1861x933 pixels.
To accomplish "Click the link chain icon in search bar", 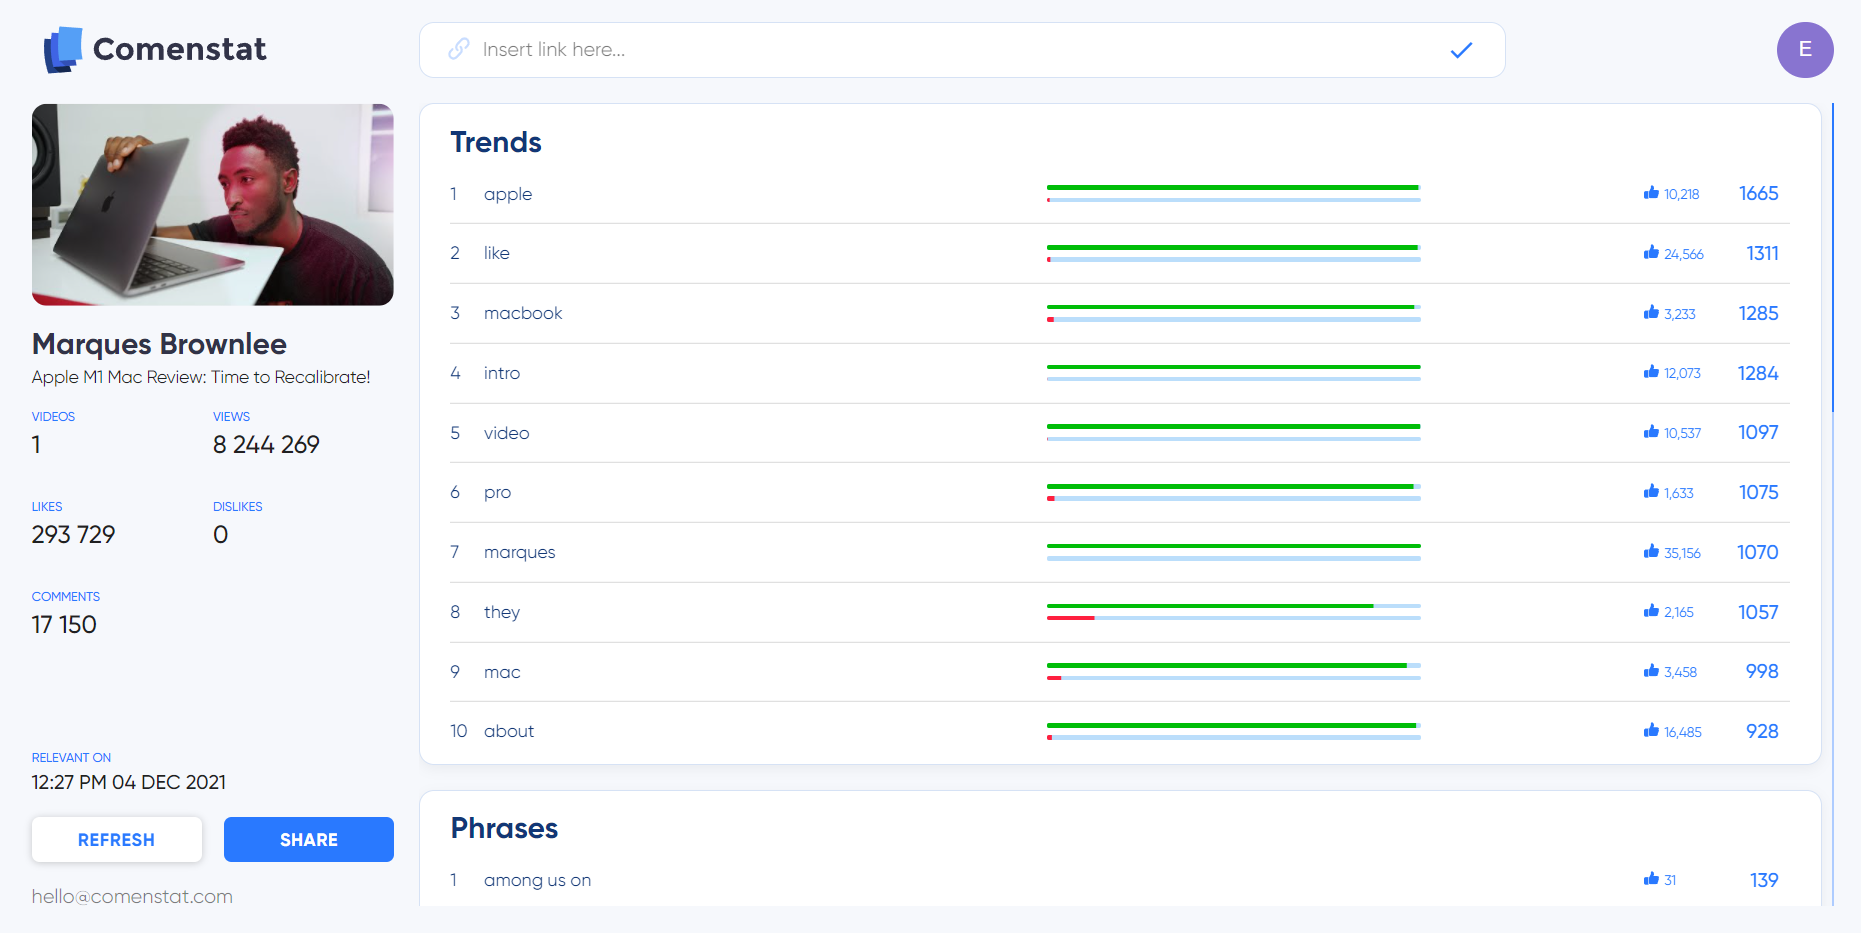I will pos(459,49).
